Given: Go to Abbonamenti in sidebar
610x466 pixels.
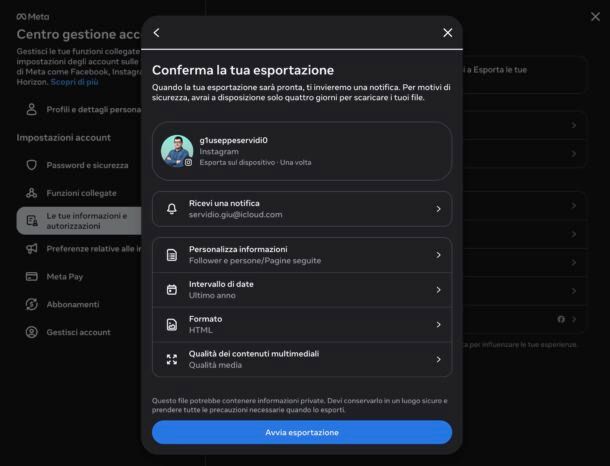Looking at the screenshot, I should point(79,304).
